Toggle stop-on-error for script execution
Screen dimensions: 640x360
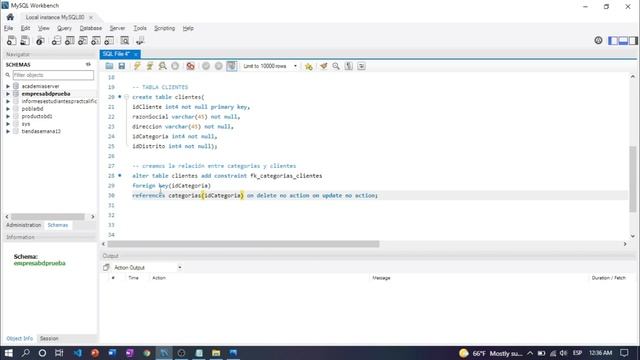click(x=190, y=66)
